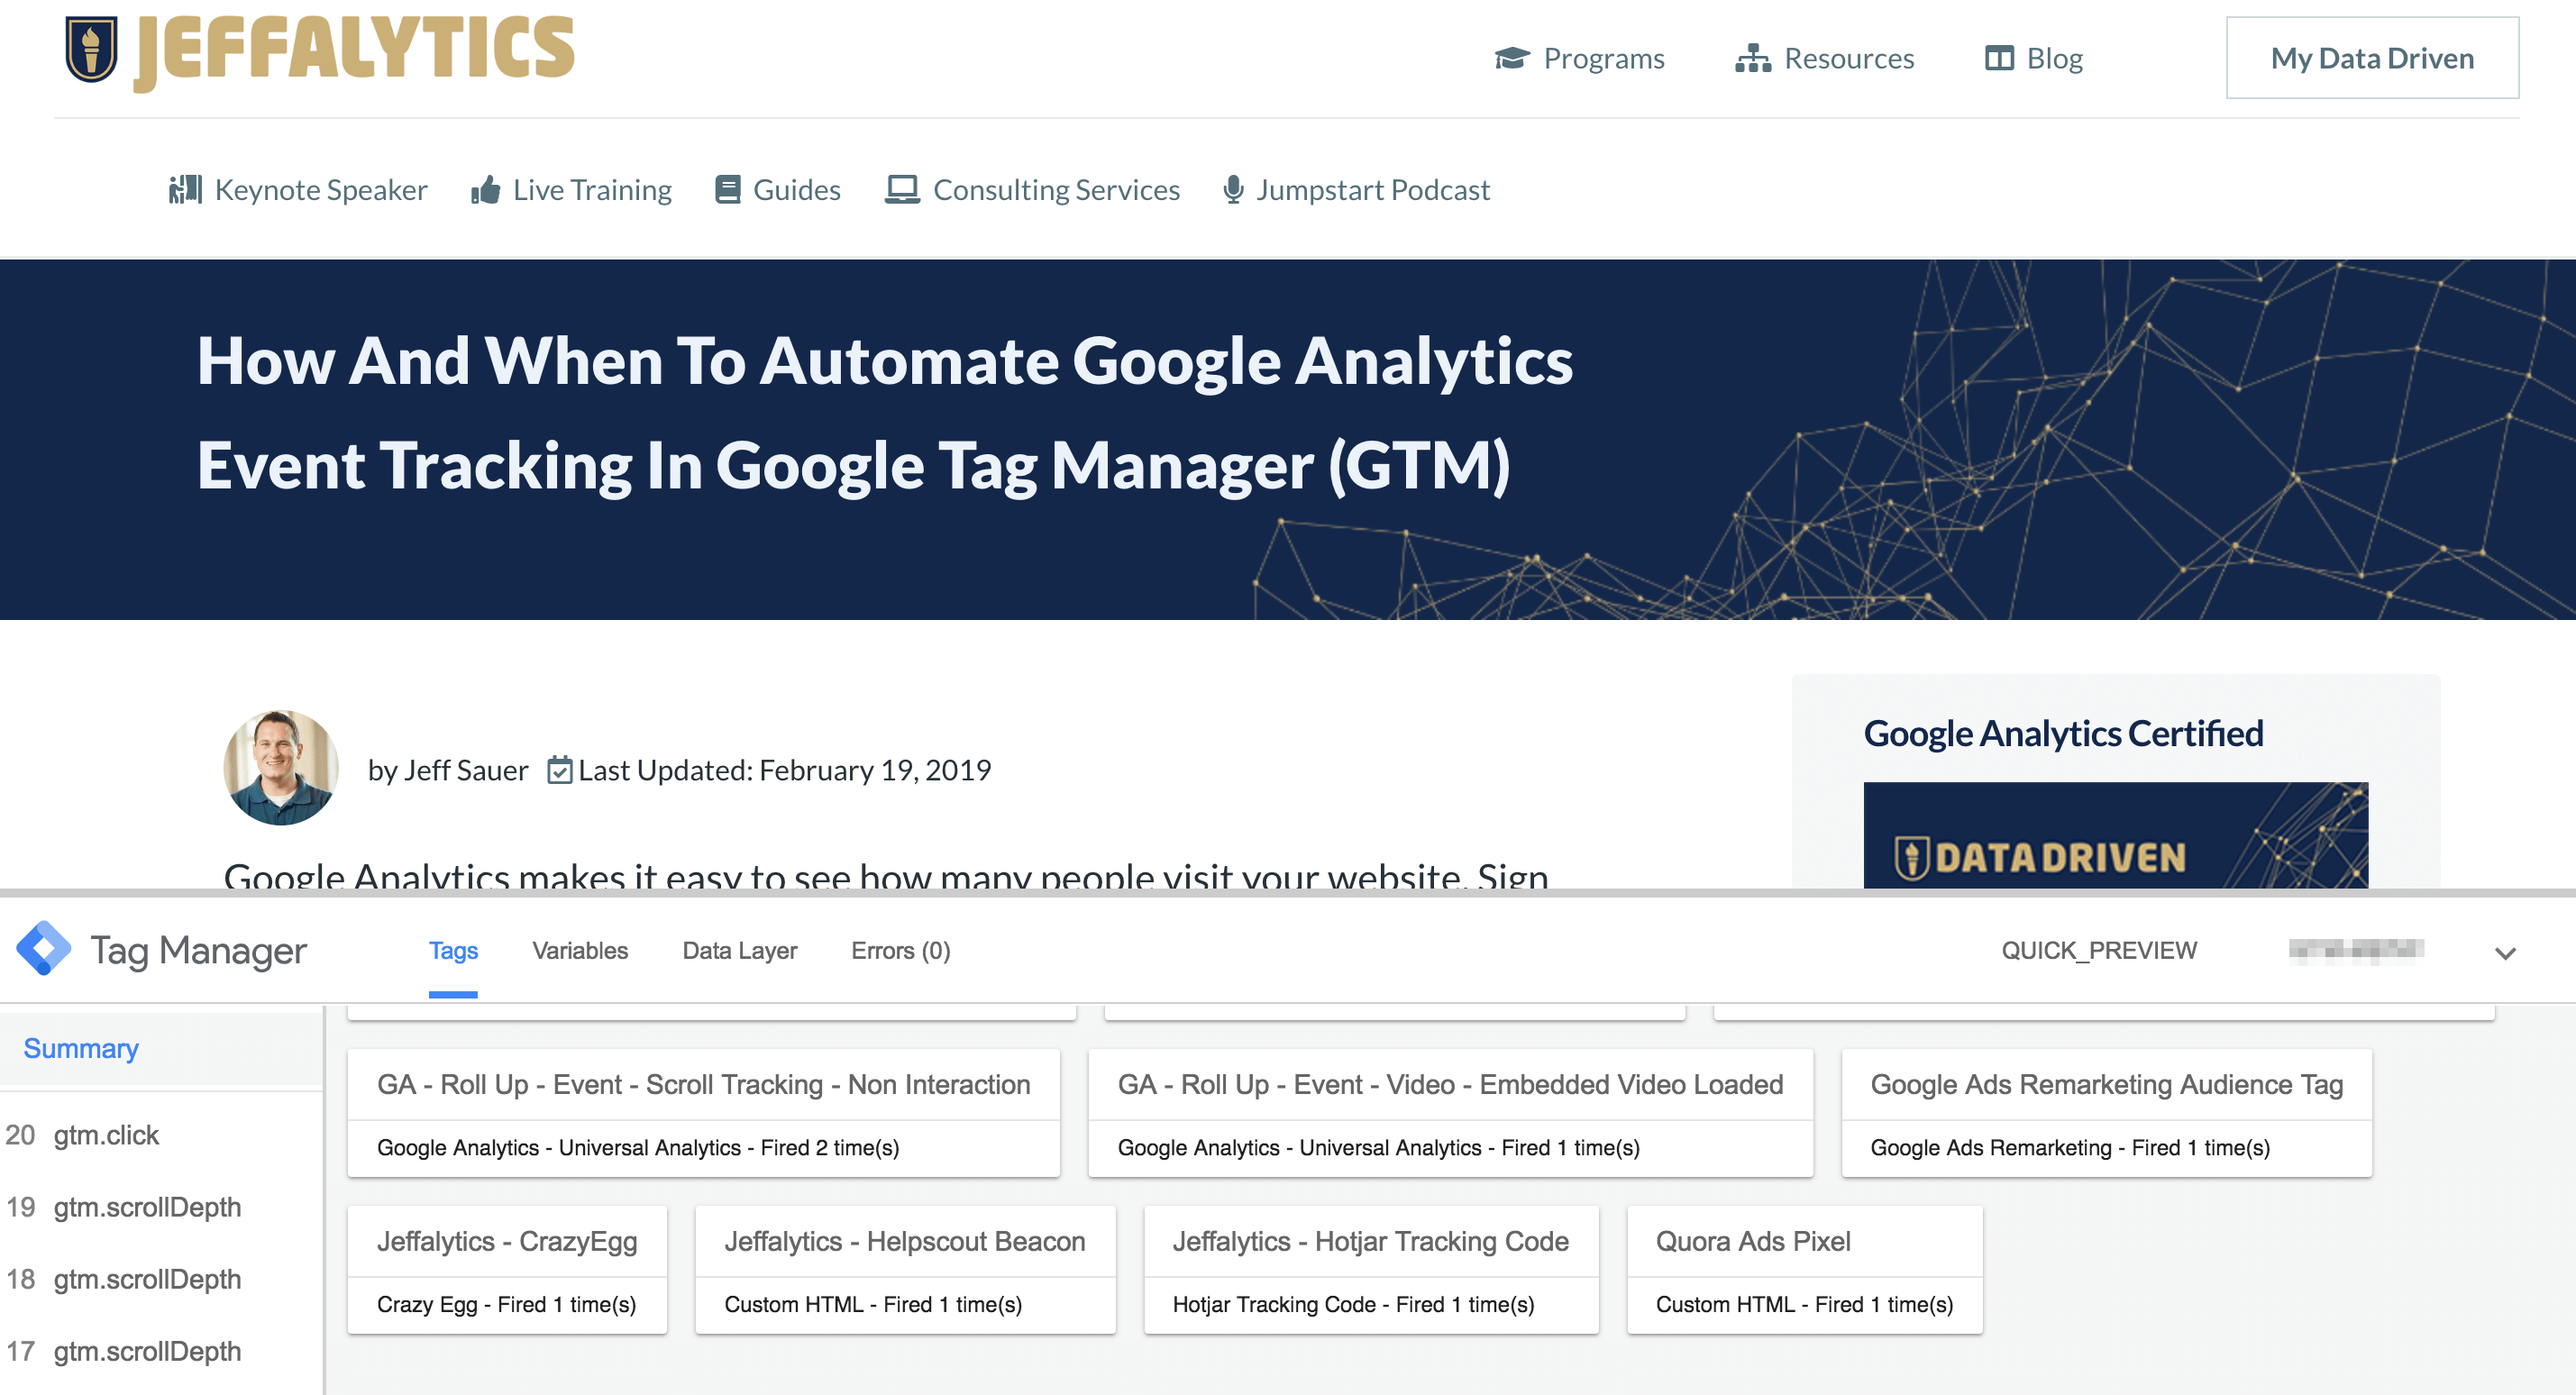Click 'Hotjar Tracking Code - Fired 1 time(s)' text
Image resolution: width=2576 pixels, height=1395 pixels.
coord(1353,1304)
